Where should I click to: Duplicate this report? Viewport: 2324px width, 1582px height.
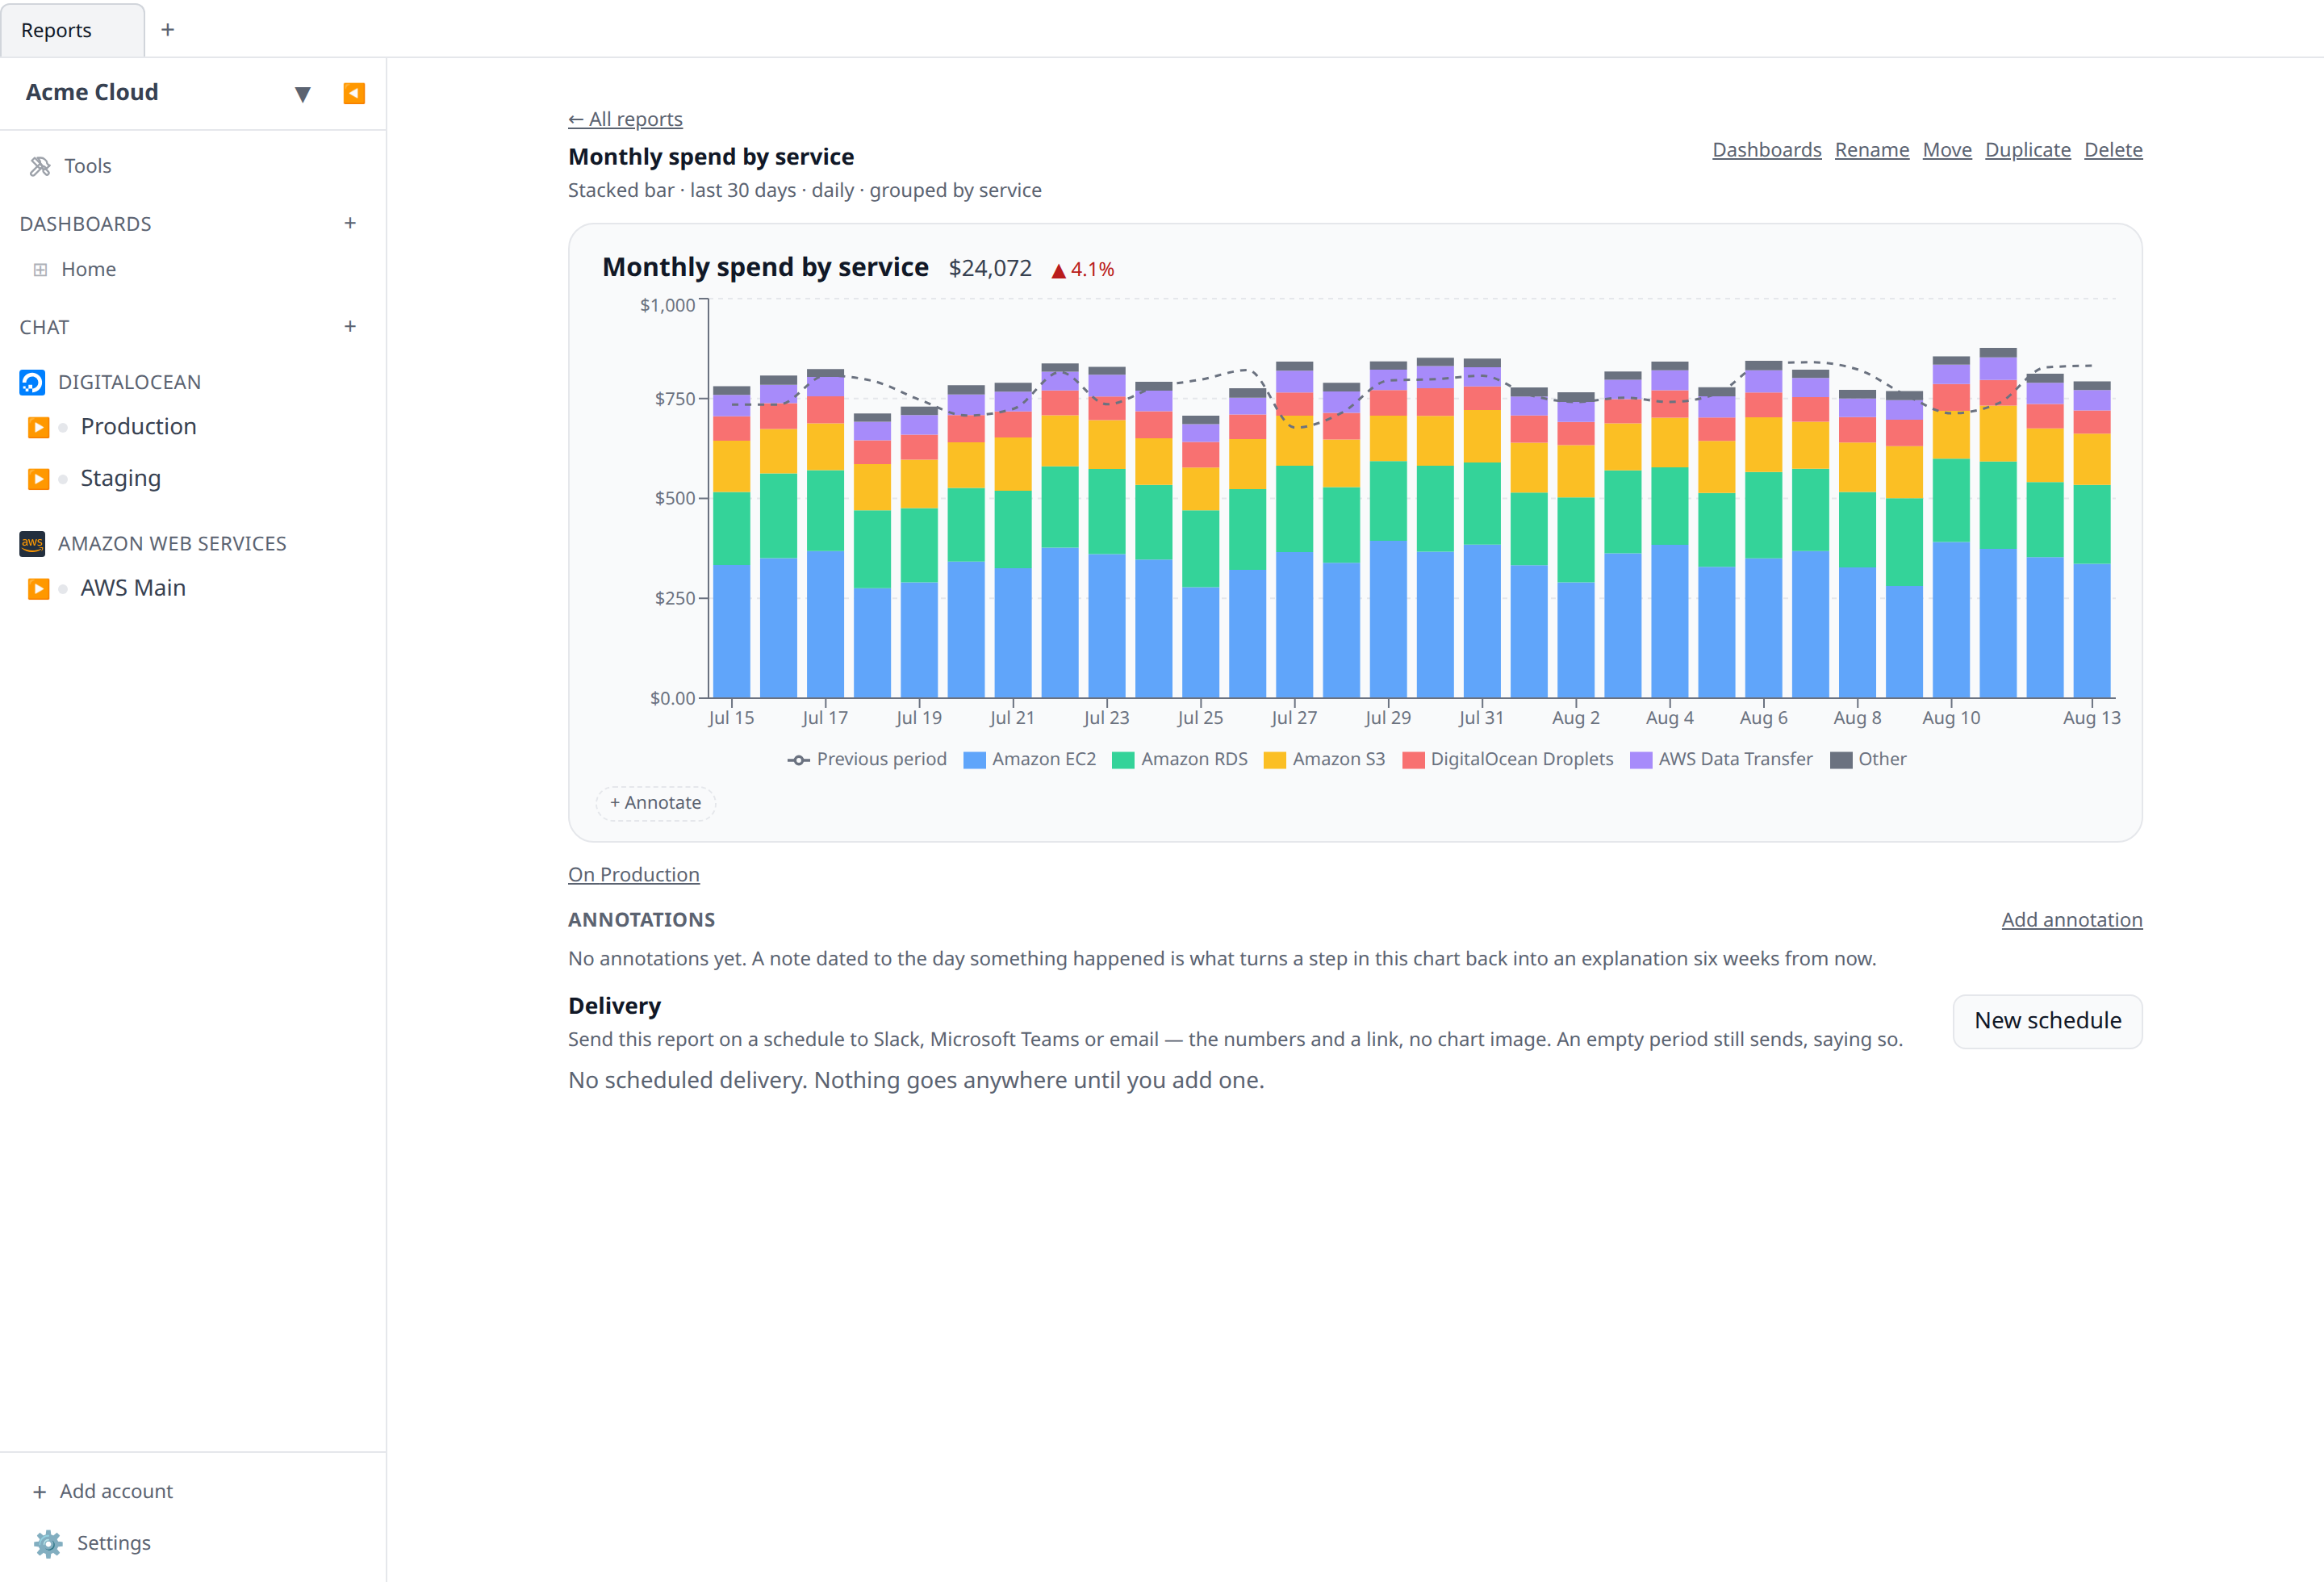(x=2027, y=150)
